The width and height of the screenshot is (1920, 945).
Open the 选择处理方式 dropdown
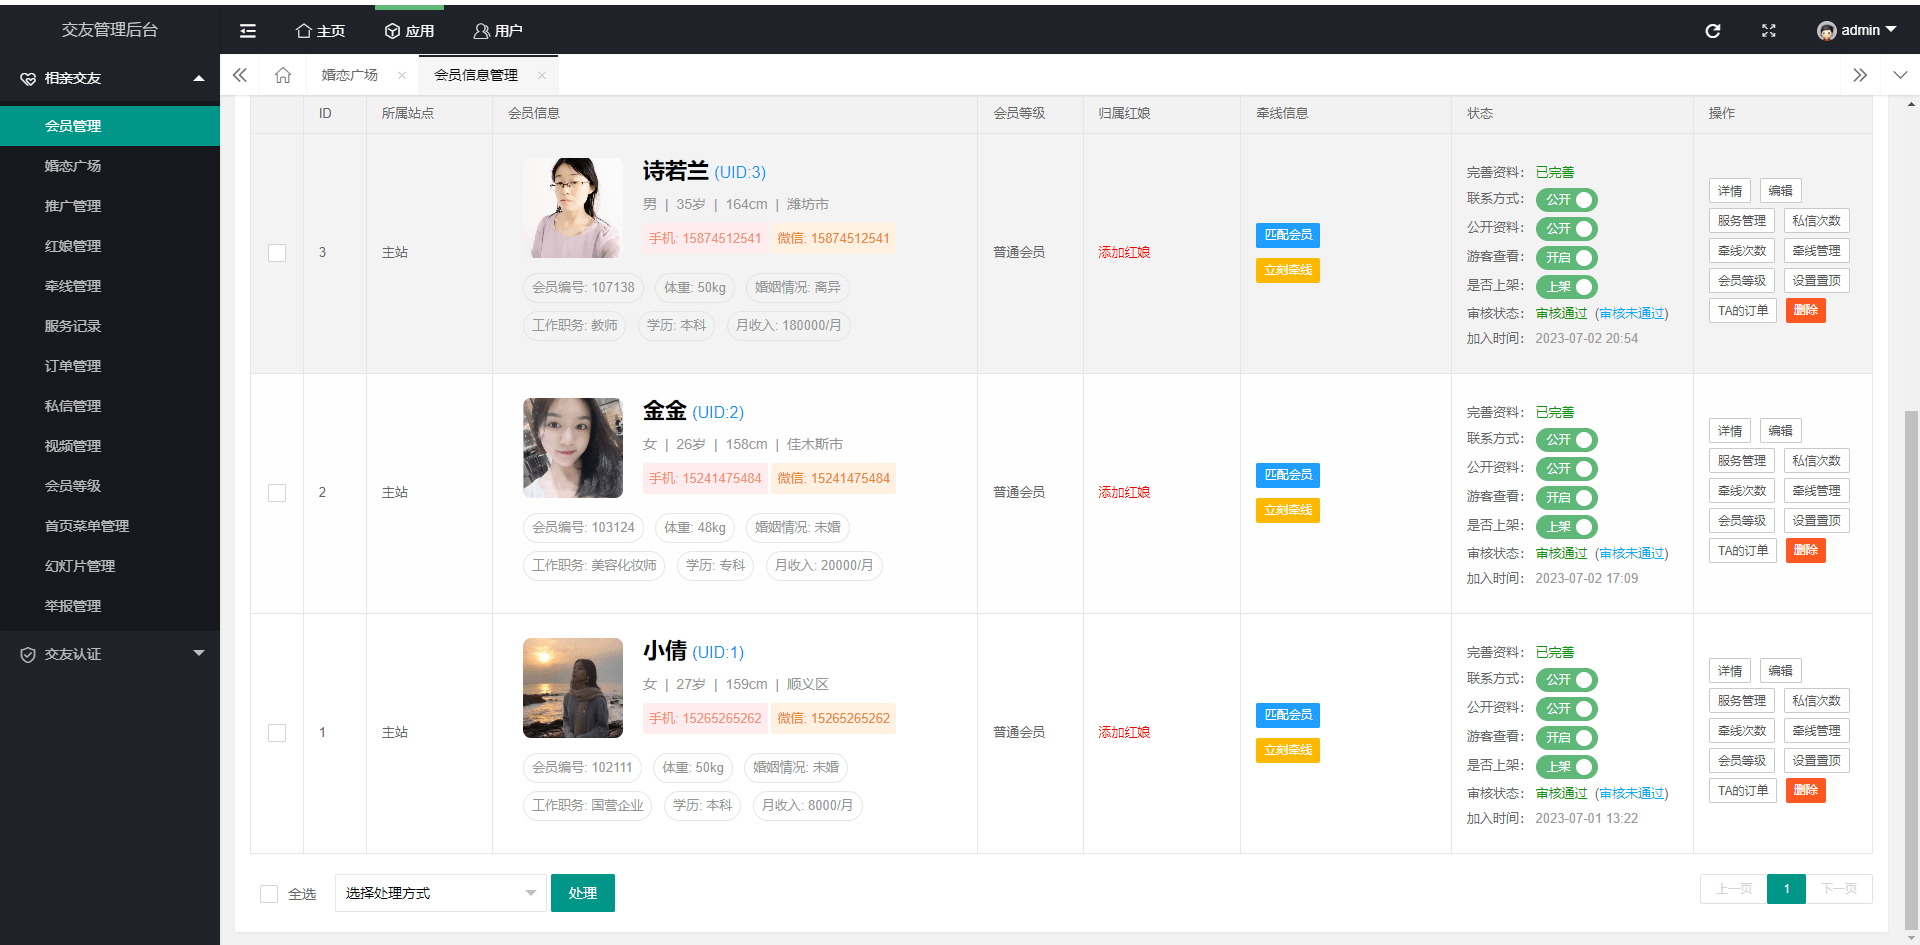coord(441,893)
